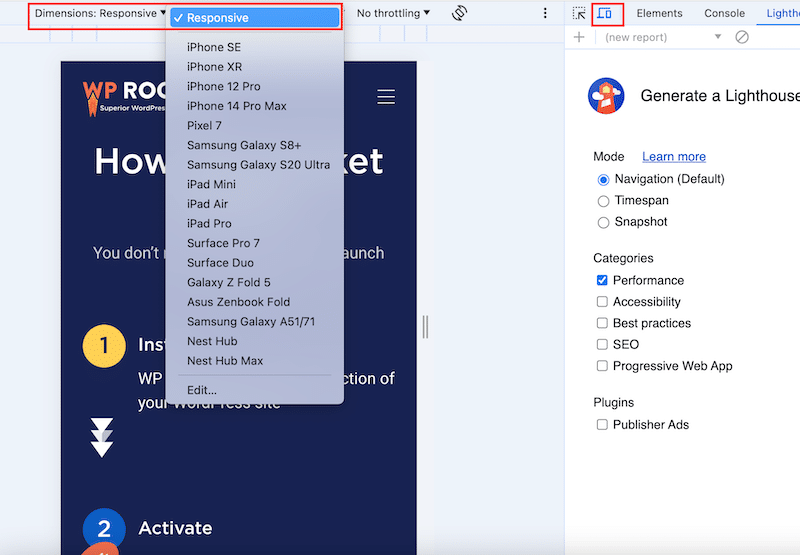Grab the viewport resize handle
The width and height of the screenshot is (800, 555).
pos(425,327)
